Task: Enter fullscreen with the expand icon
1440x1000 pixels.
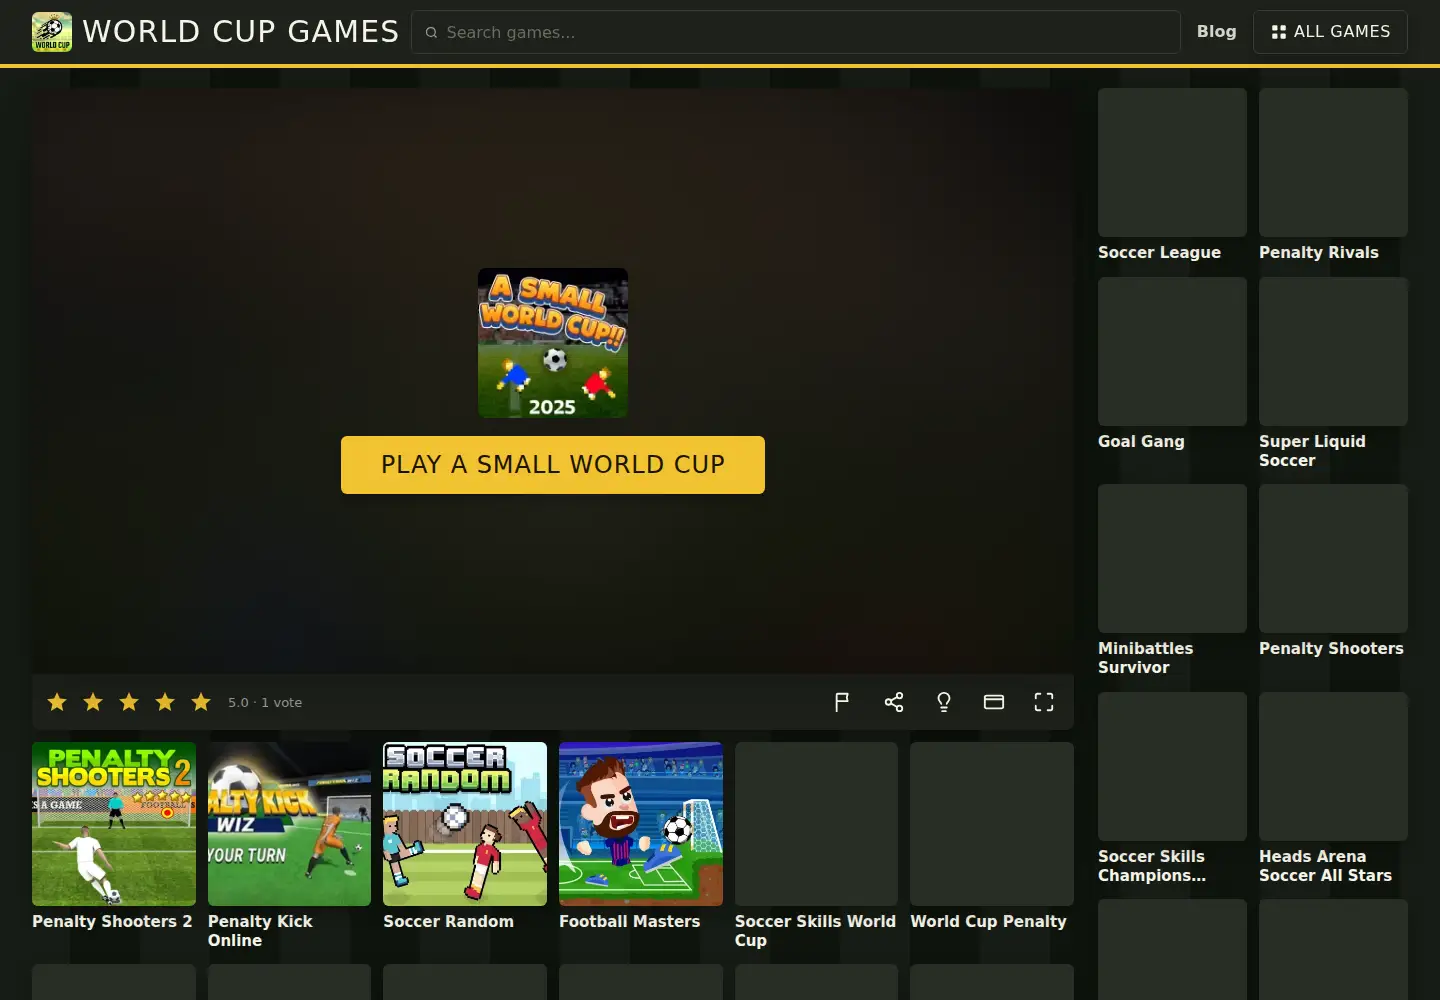Action: [1044, 702]
